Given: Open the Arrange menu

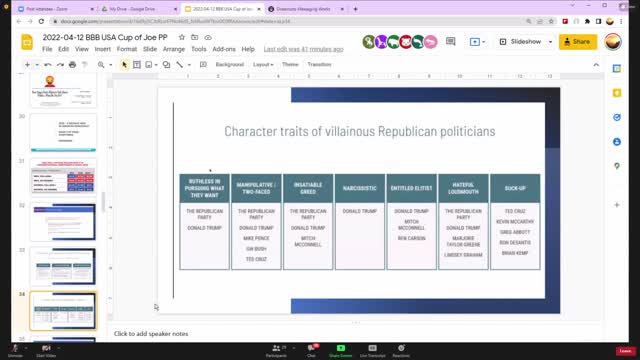Looking at the screenshot, I should click(174, 49).
